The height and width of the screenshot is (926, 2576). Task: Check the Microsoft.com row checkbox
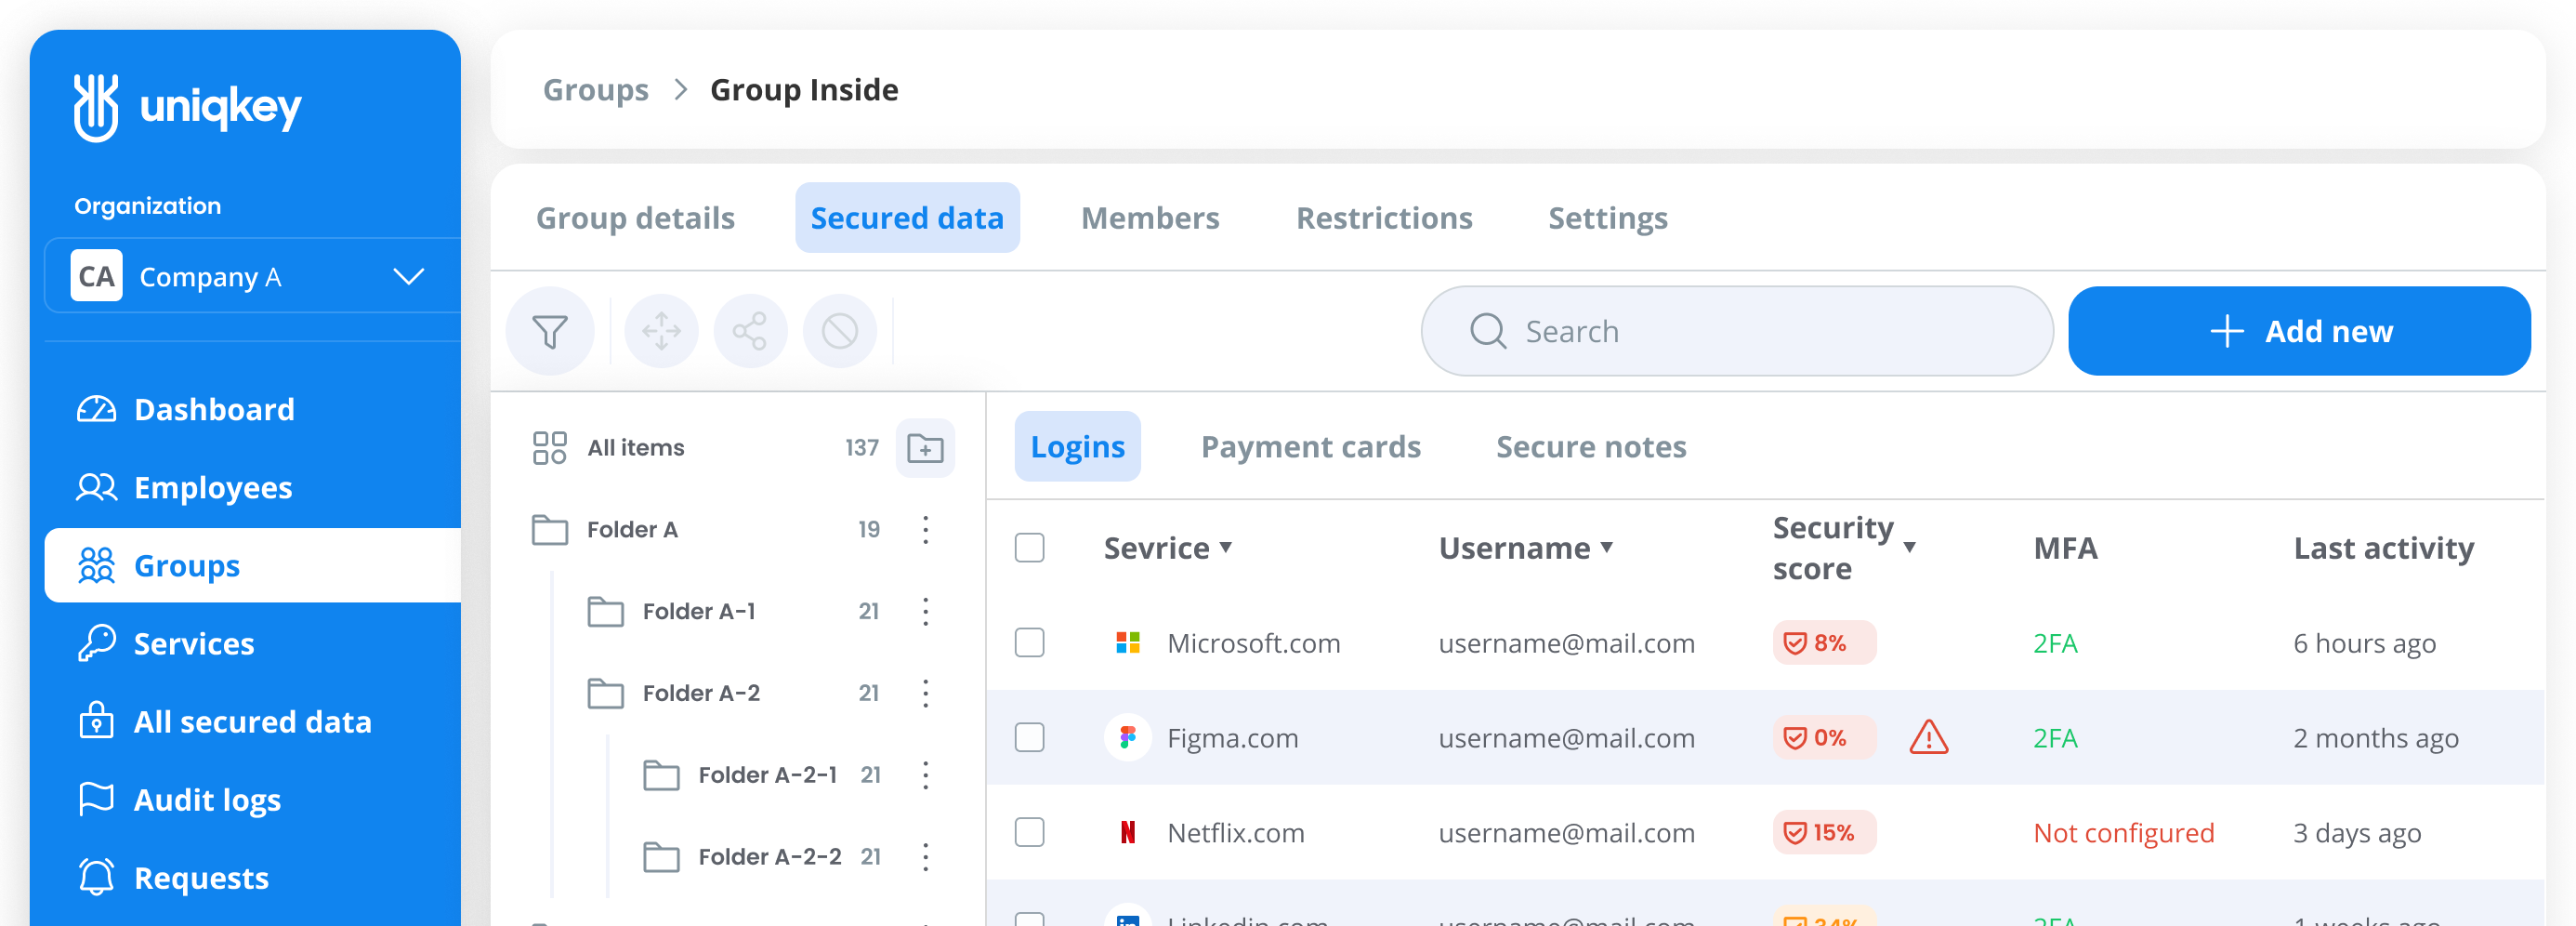pos(1029,643)
